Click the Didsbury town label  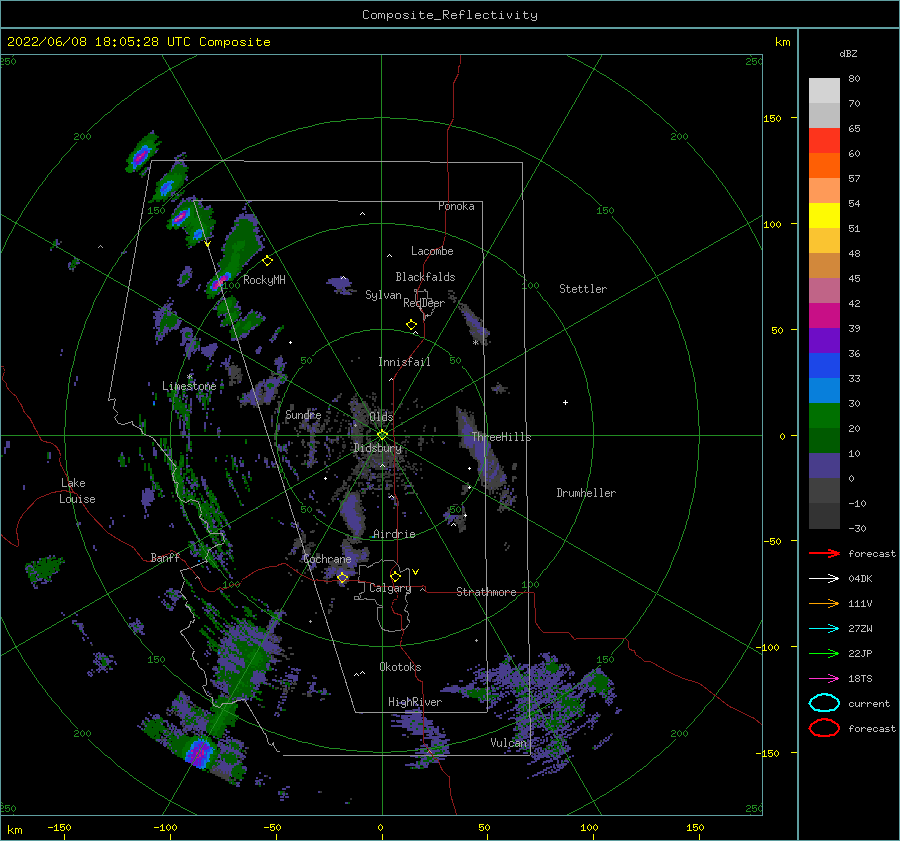[x=378, y=448]
